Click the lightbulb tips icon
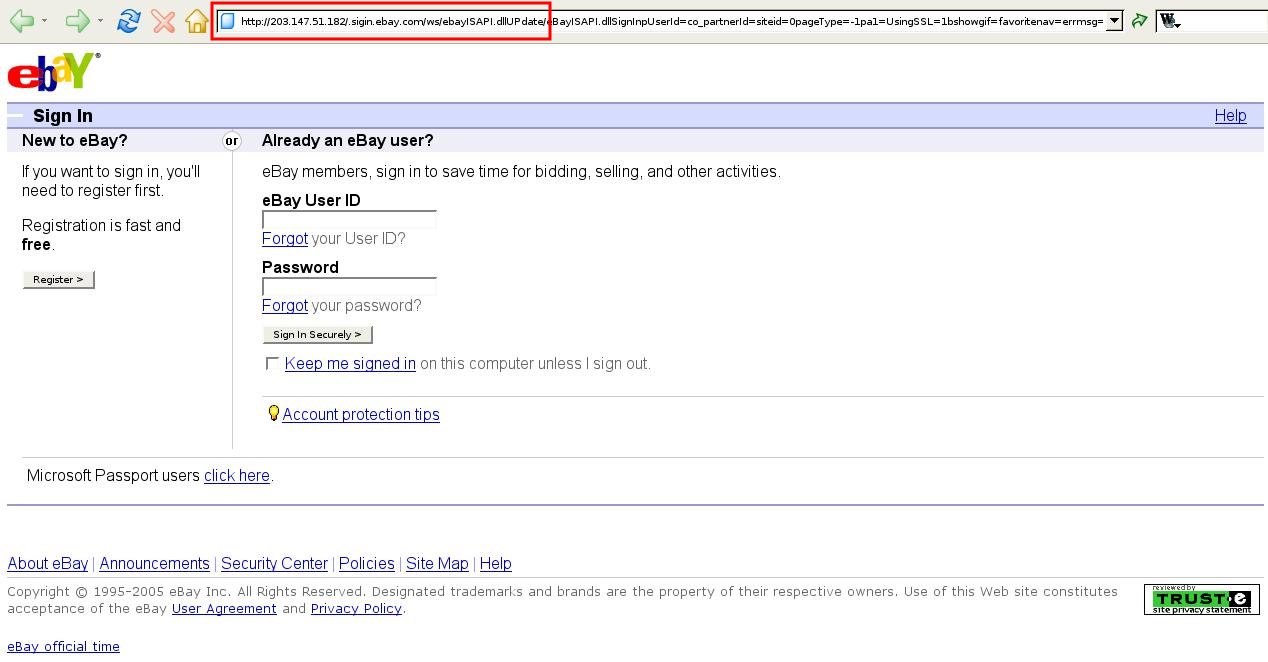Screen dimensions: 1268x662 coord(273,413)
